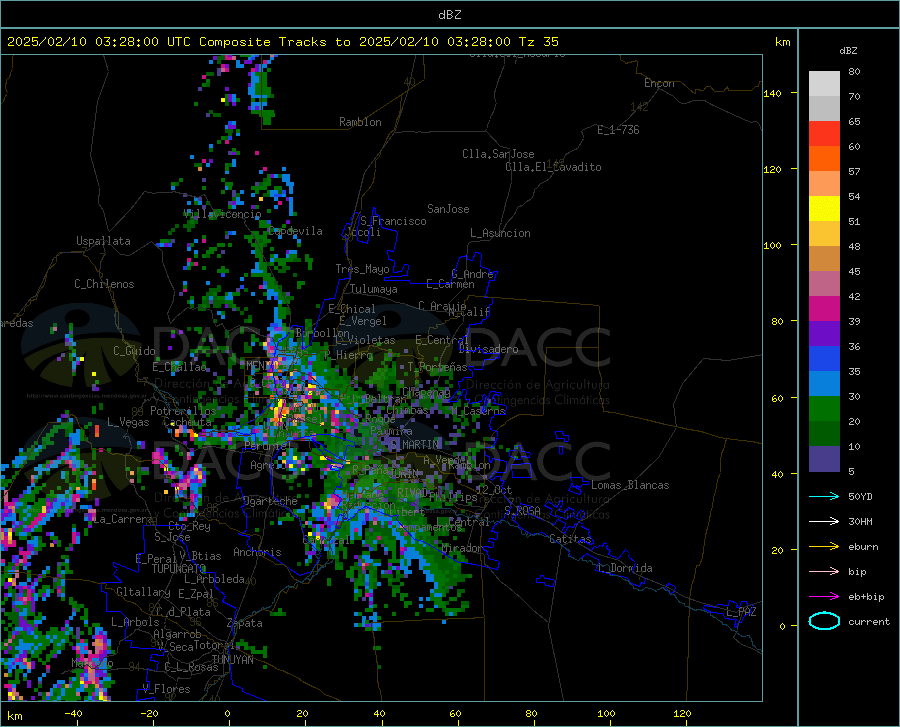Screen dimensions: 900x727
Task: Pick the red 60–65 dBZ legend swatch
Action: point(824,134)
